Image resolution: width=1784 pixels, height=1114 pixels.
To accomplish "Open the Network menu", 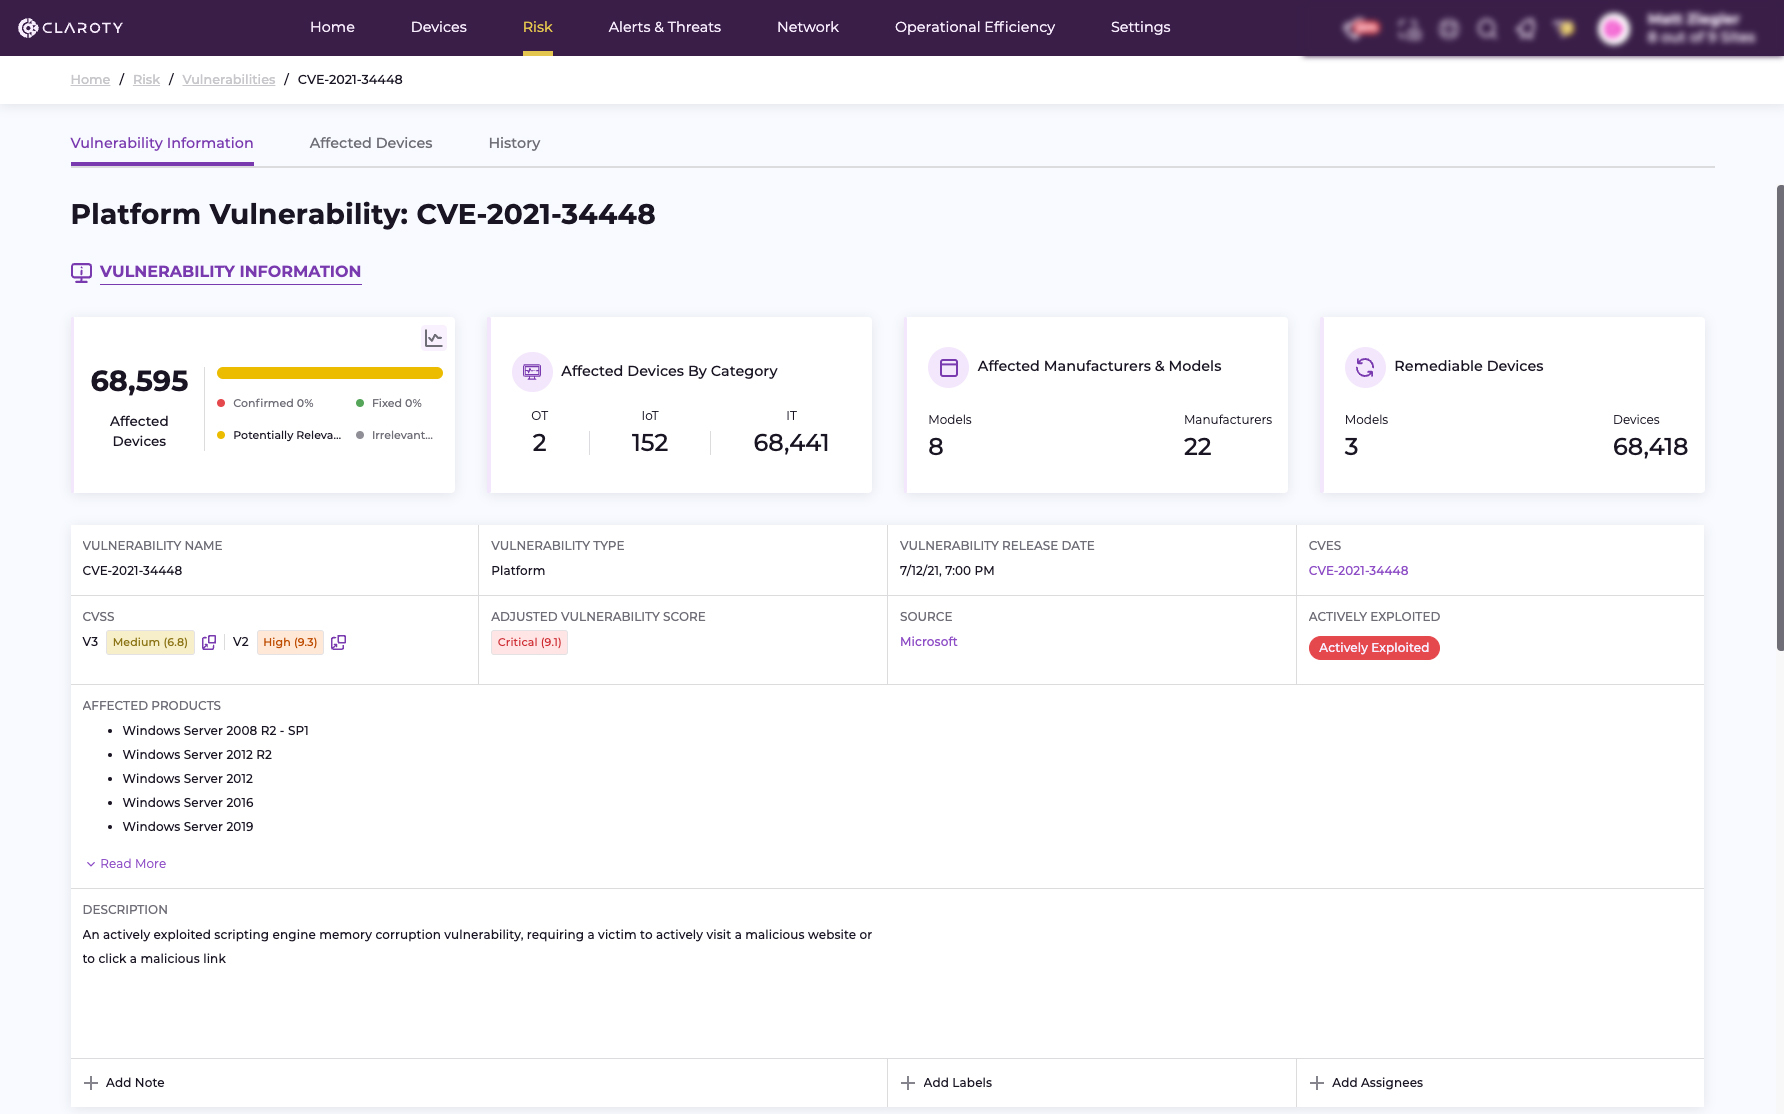I will [808, 27].
